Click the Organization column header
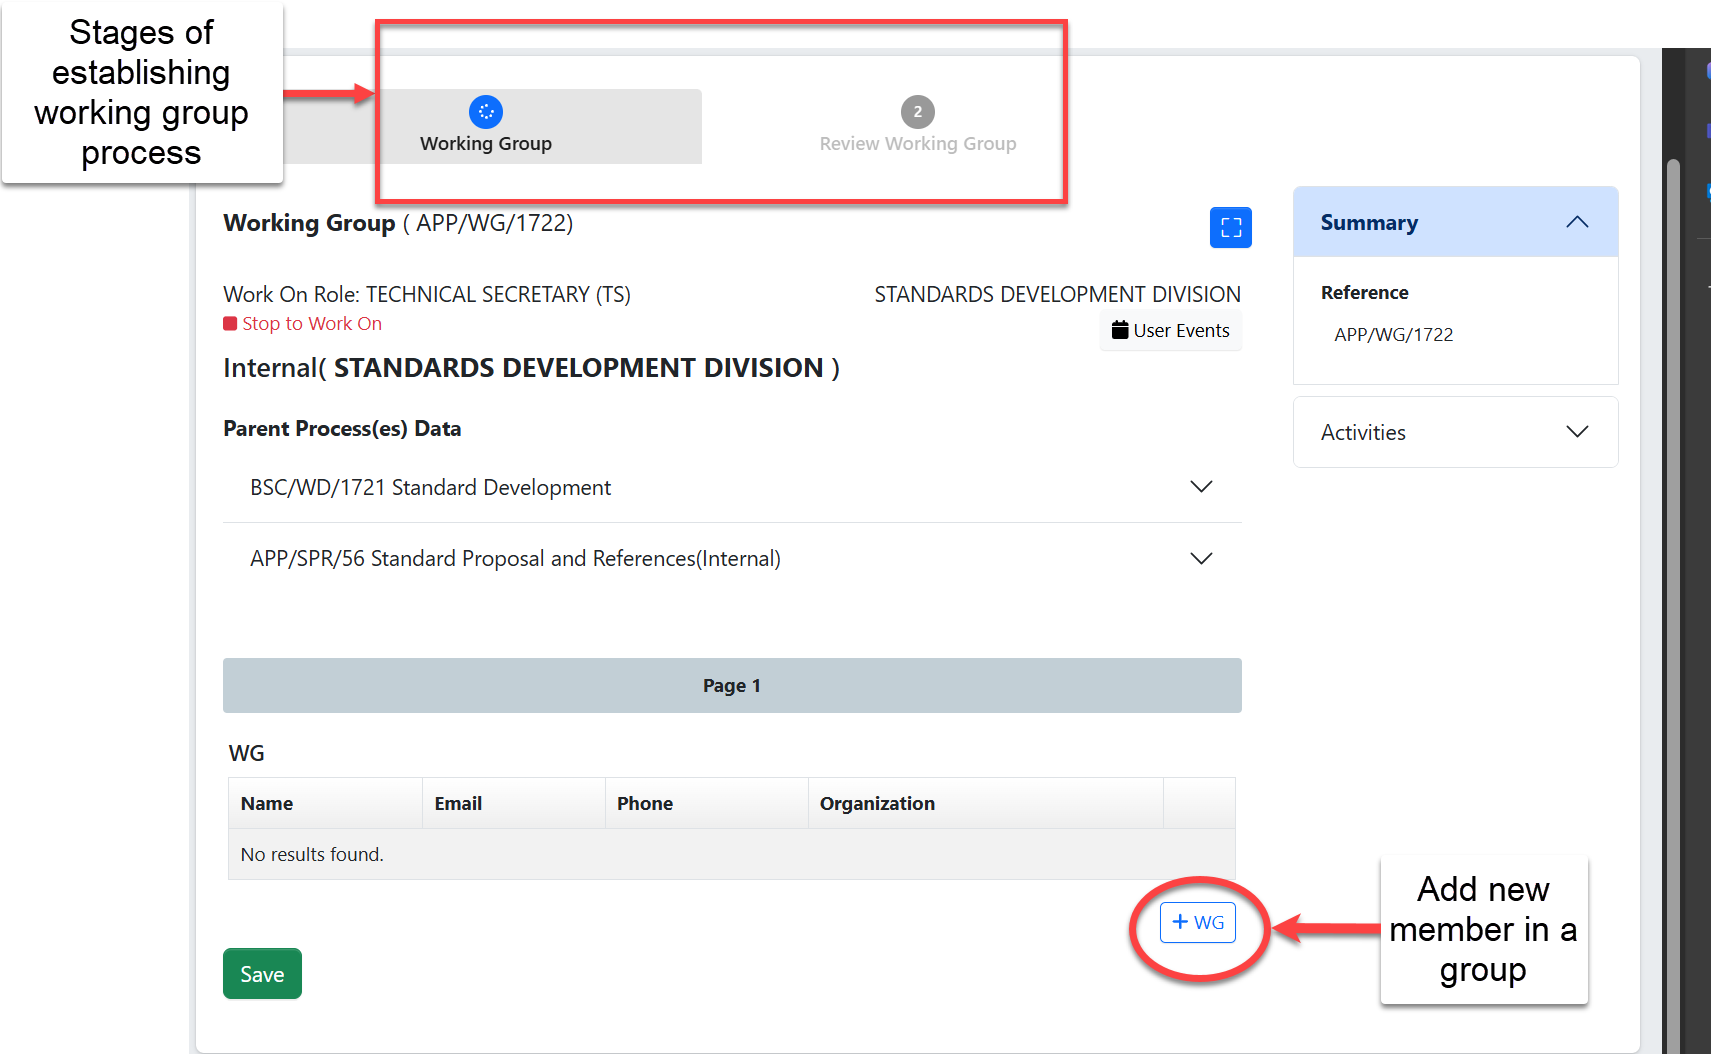 click(x=877, y=803)
